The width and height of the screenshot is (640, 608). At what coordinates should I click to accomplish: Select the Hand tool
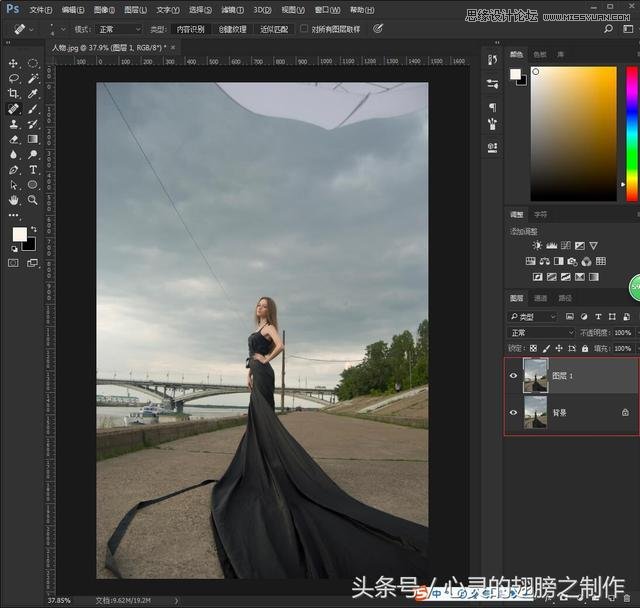coord(14,200)
